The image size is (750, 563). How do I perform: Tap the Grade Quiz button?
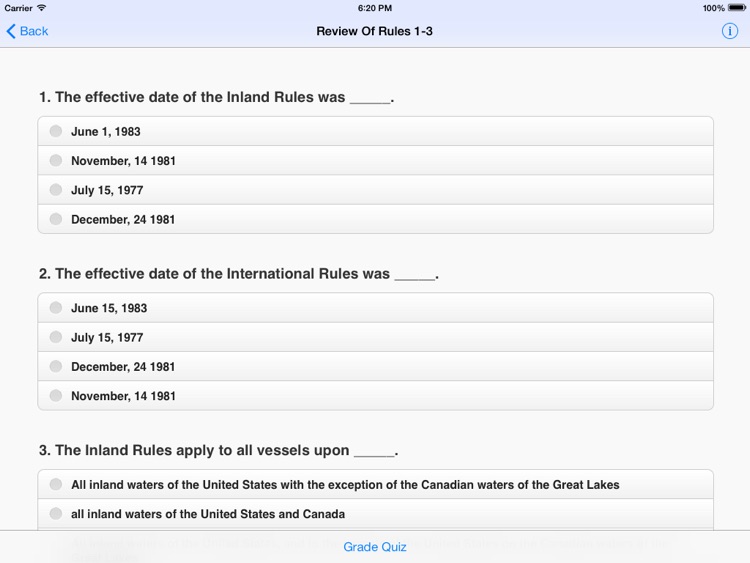pyautogui.click(x=375, y=547)
